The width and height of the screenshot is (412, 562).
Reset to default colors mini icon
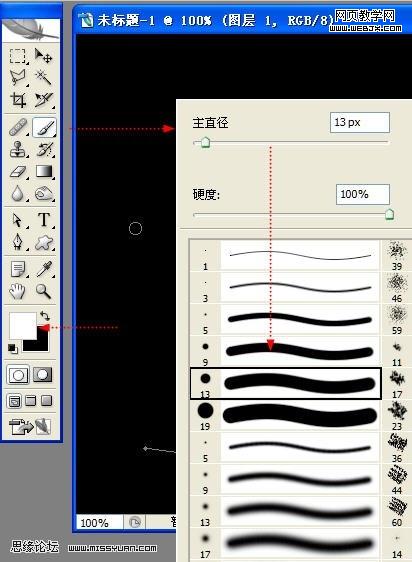coord(13,348)
